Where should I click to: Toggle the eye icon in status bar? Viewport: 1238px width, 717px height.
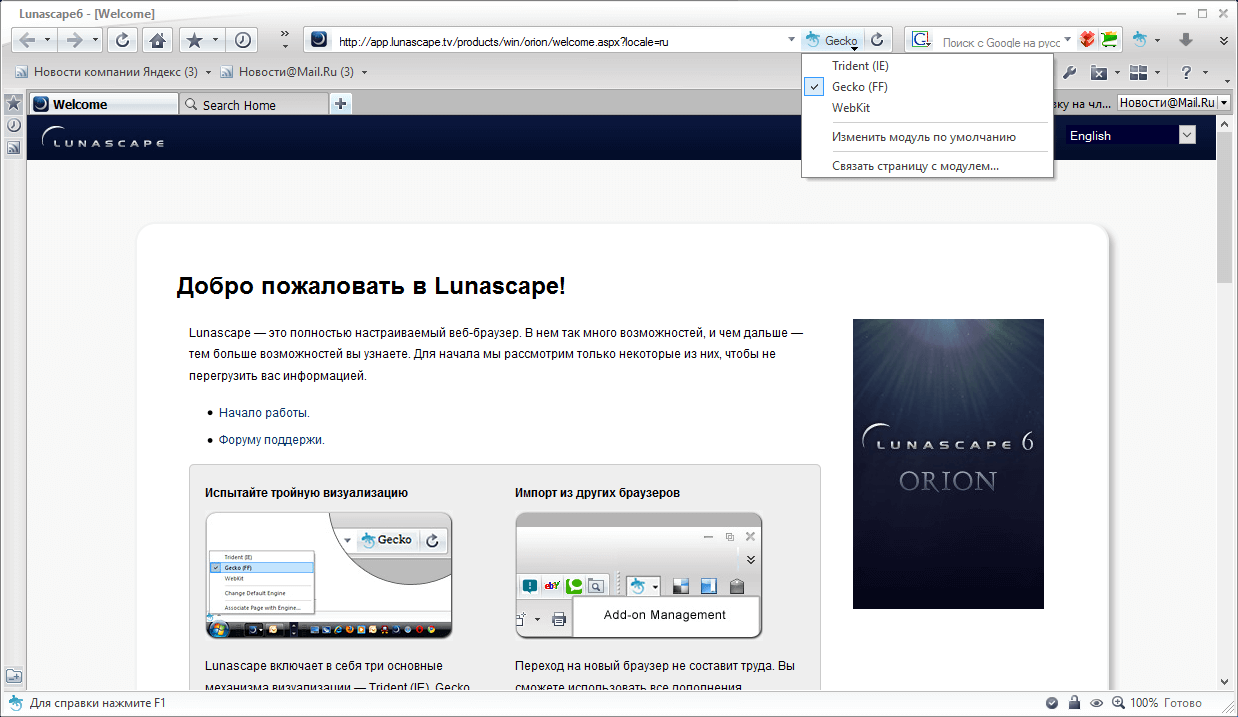point(1096,703)
